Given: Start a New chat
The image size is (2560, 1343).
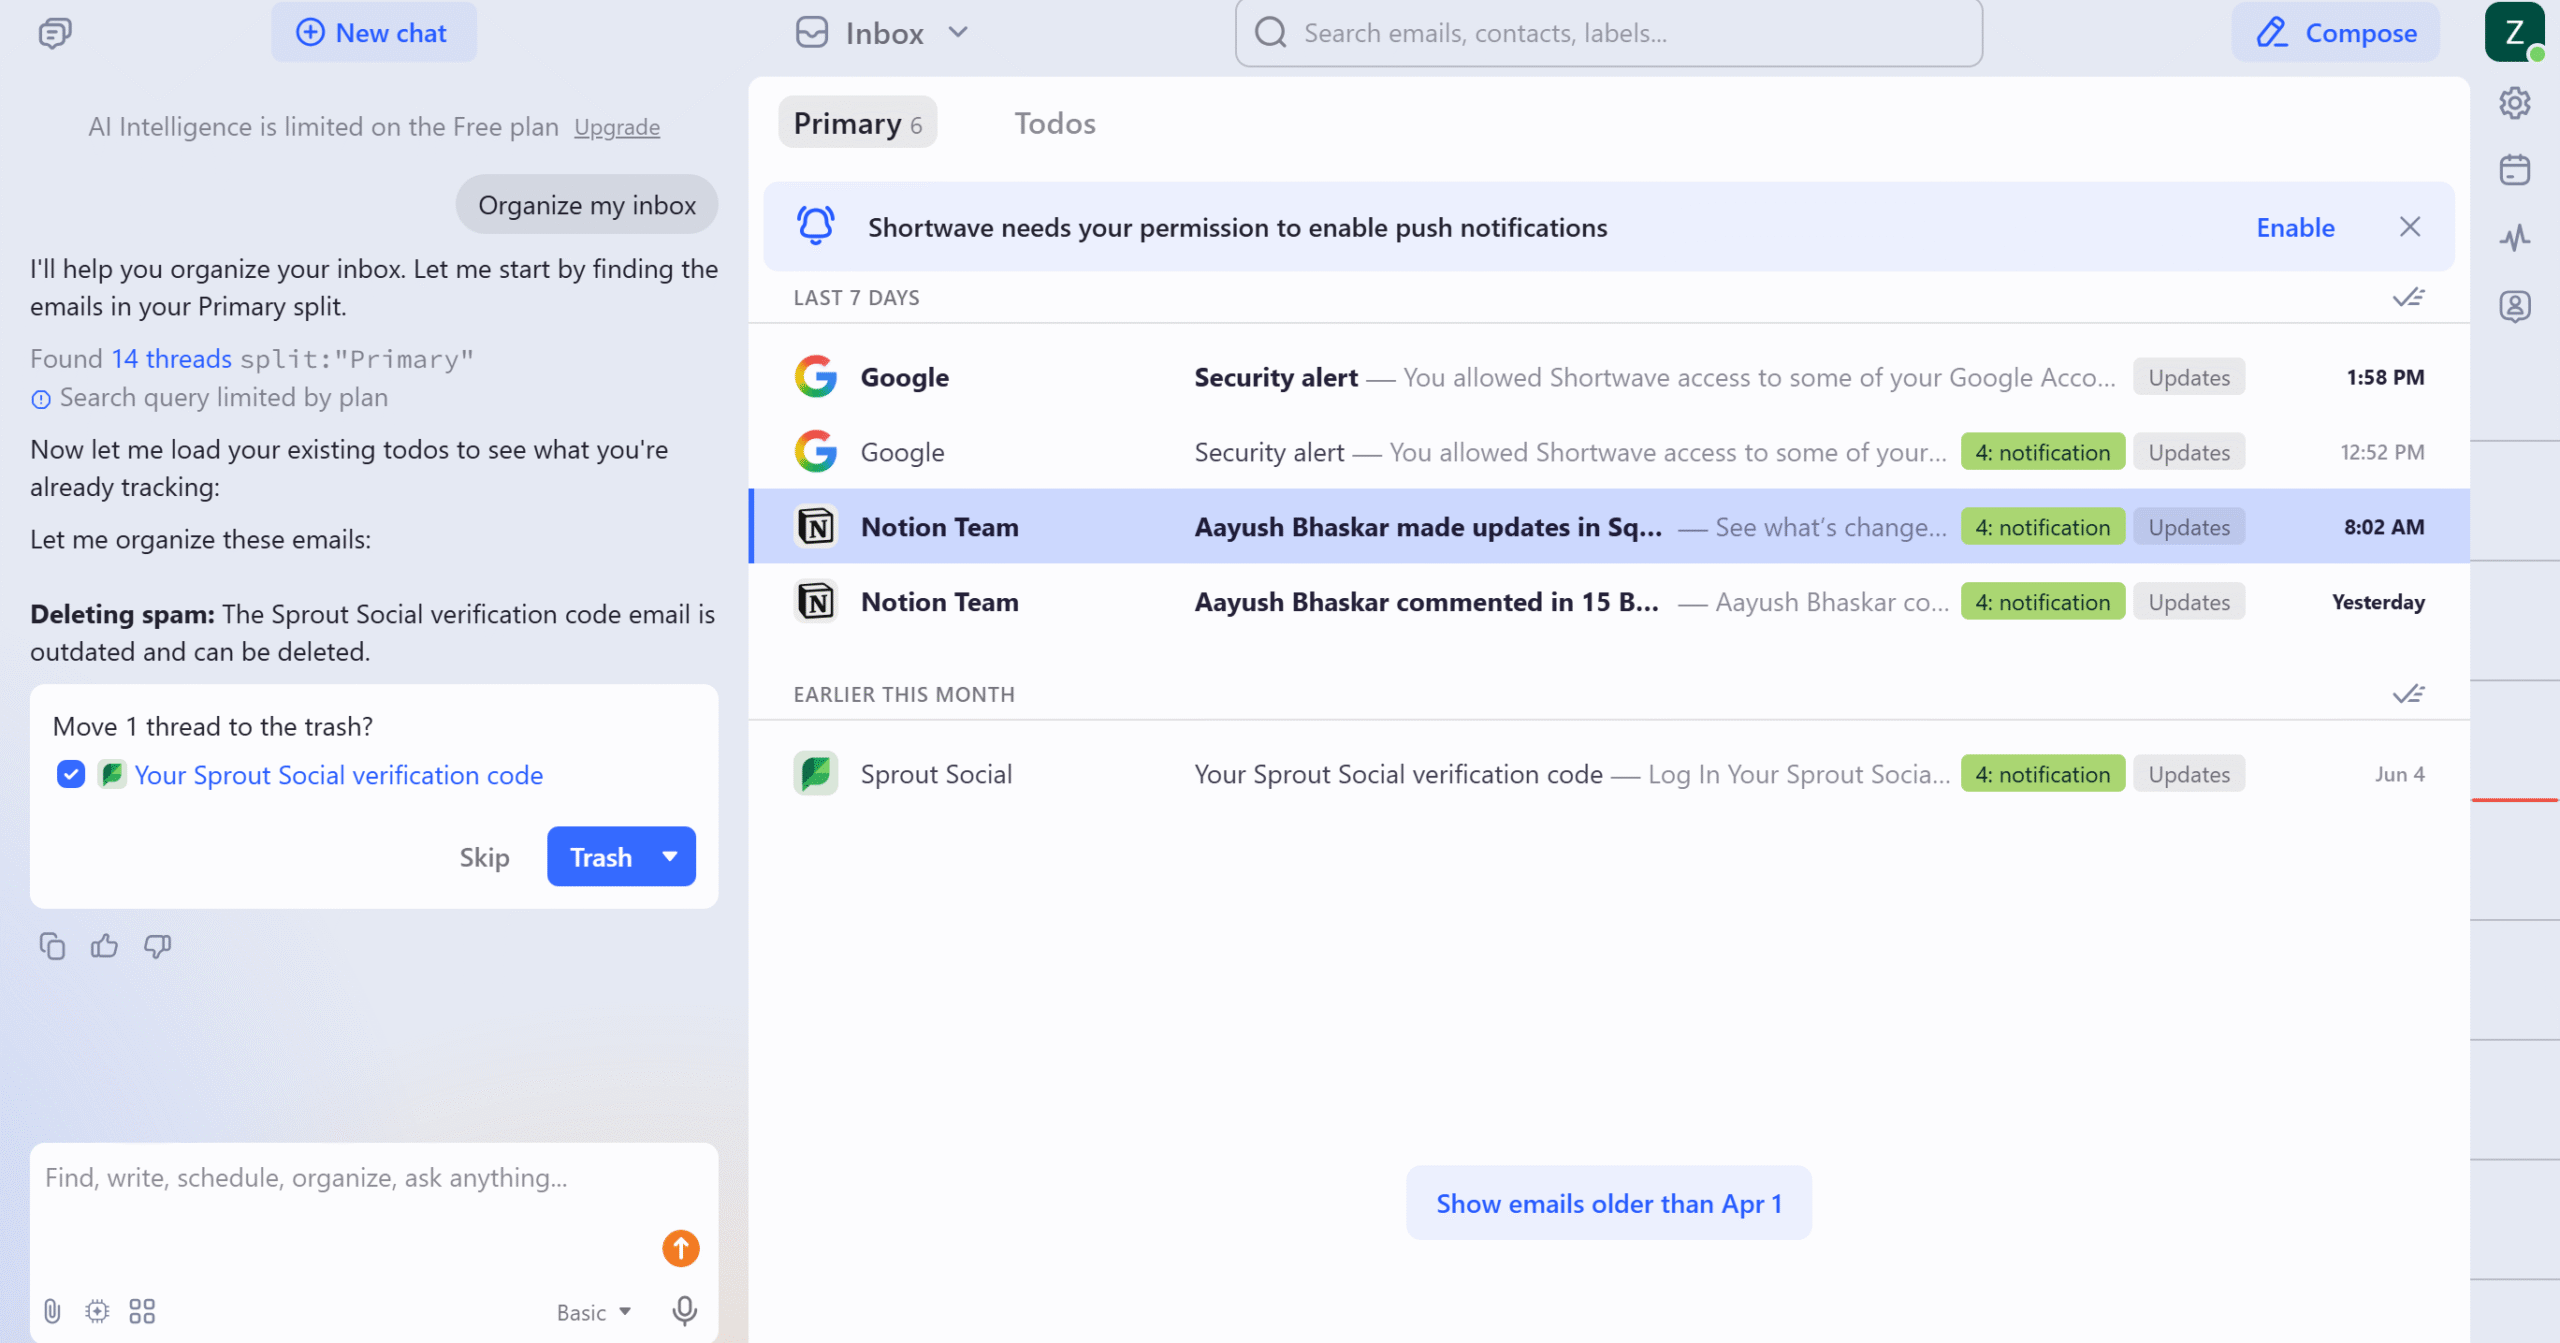Looking at the screenshot, I should [373, 33].
